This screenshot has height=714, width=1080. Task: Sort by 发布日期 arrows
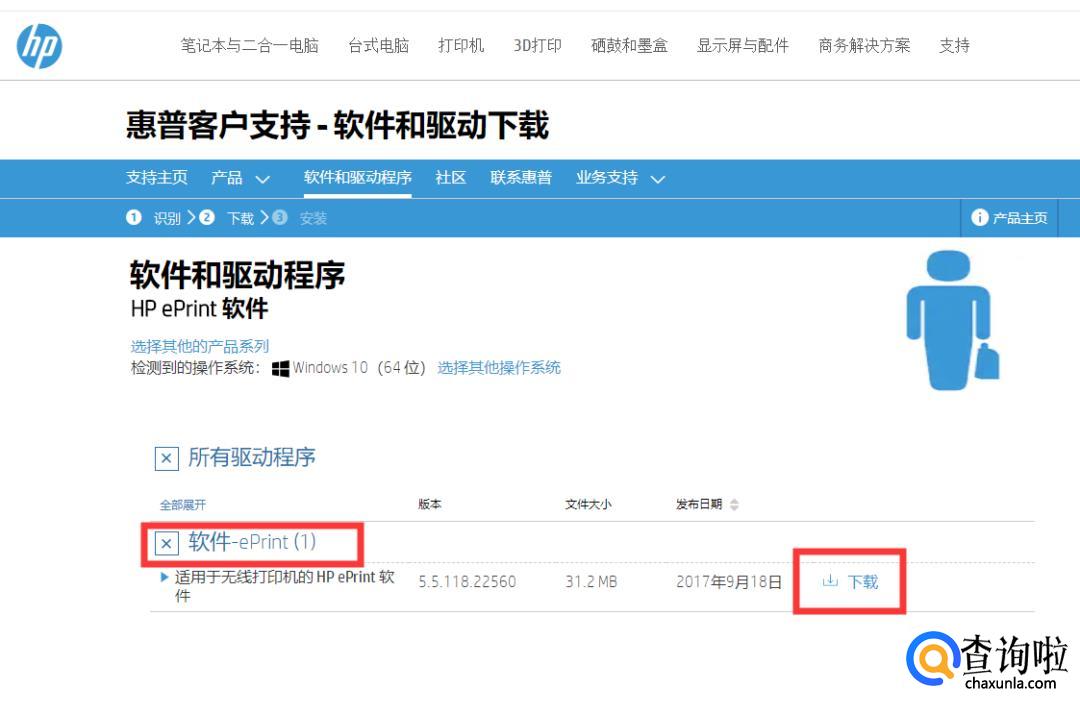point(734,505)
